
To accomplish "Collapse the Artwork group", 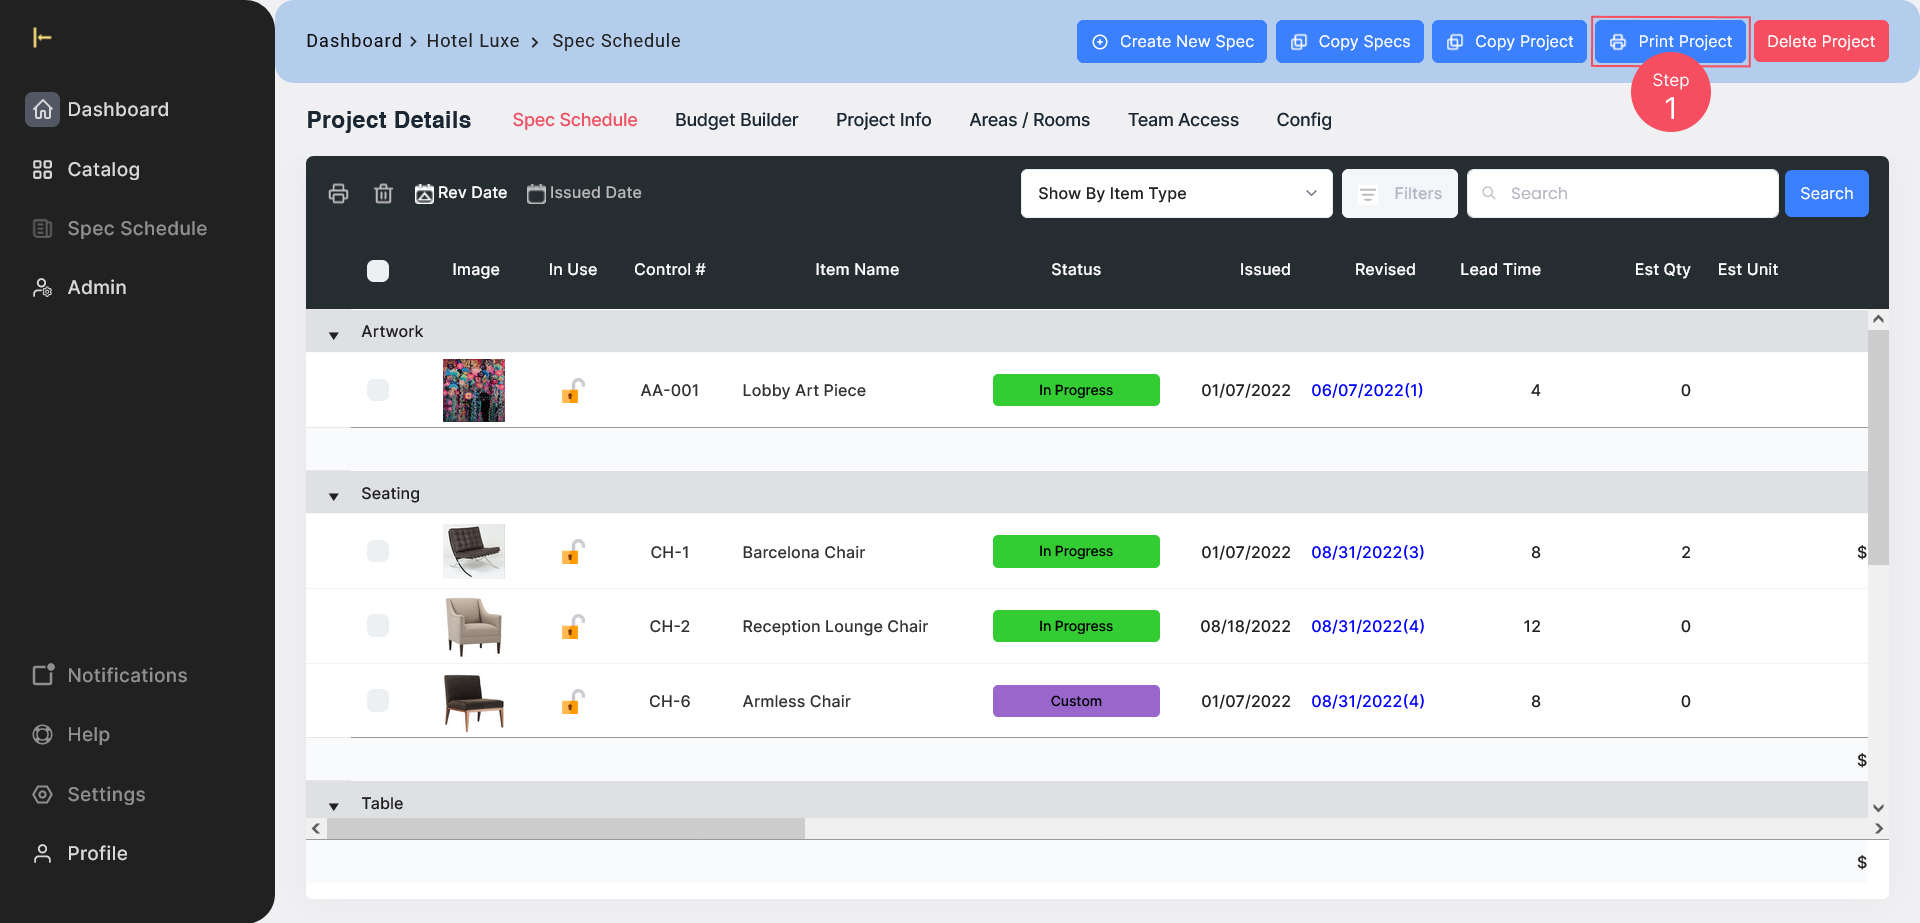I will coord(334,335).
